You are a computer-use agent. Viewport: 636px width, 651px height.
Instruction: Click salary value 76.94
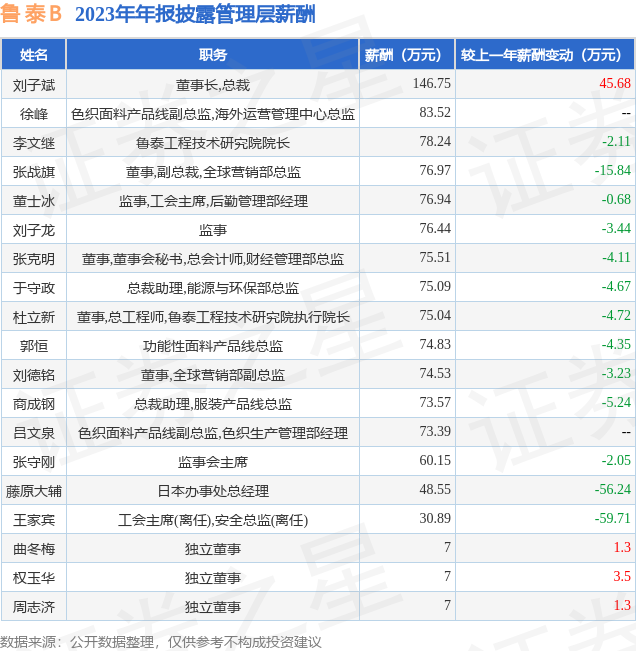click(x=435, y=199)
